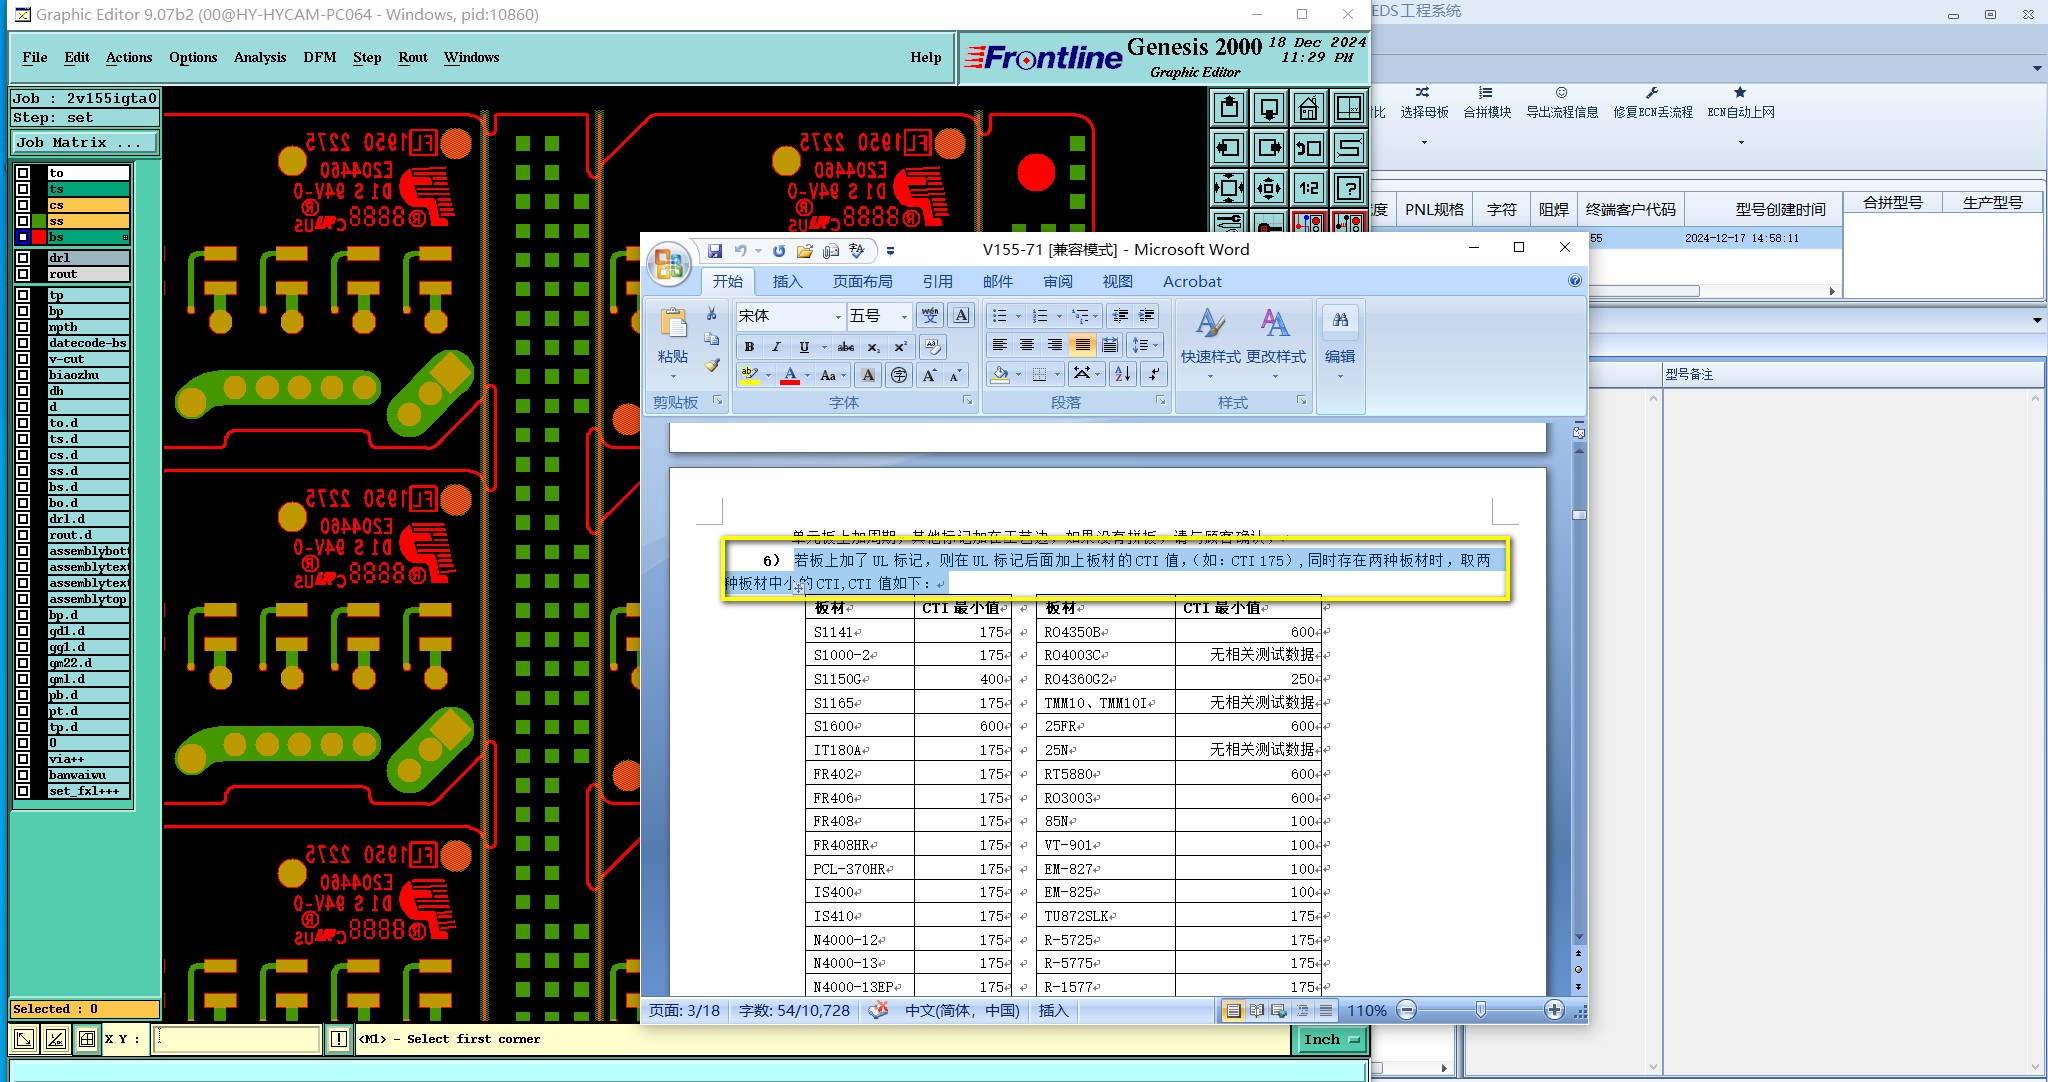Toggle visibility checkbox of layer 'v-cut'
2048x1082 pixels.
23,359
